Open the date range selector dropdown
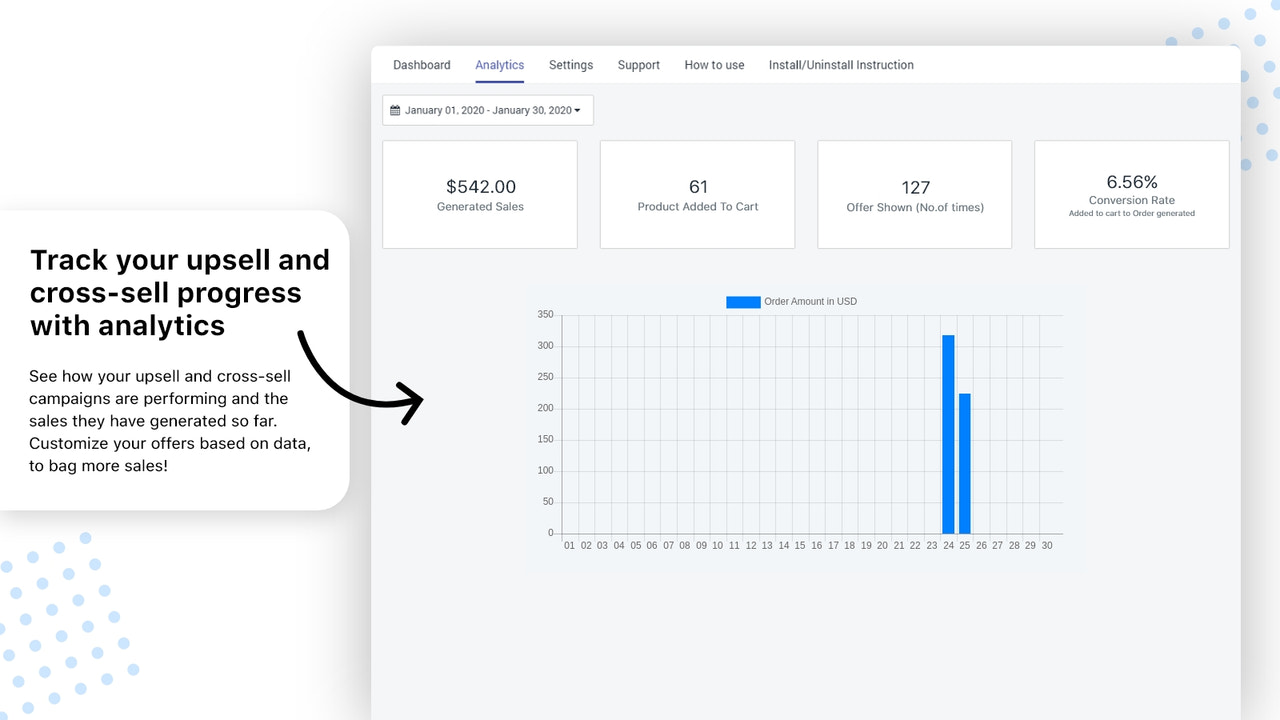This screenshot has height=720, width=1280. point(487,110)
